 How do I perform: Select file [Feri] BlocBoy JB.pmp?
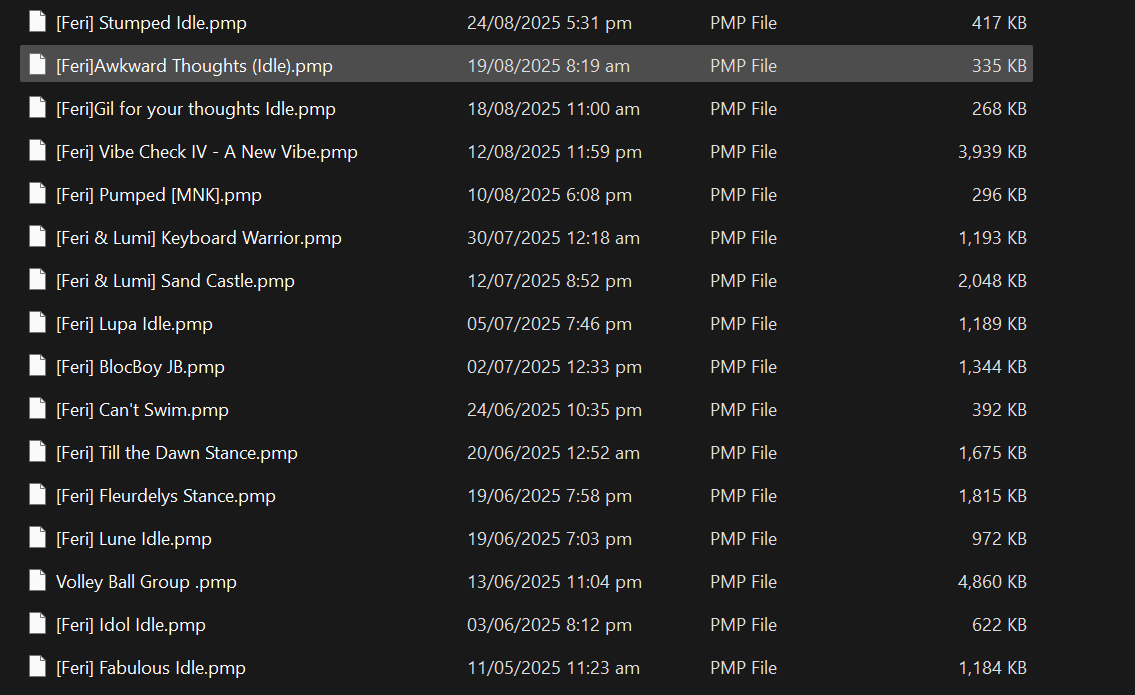[x=140, y=367]
